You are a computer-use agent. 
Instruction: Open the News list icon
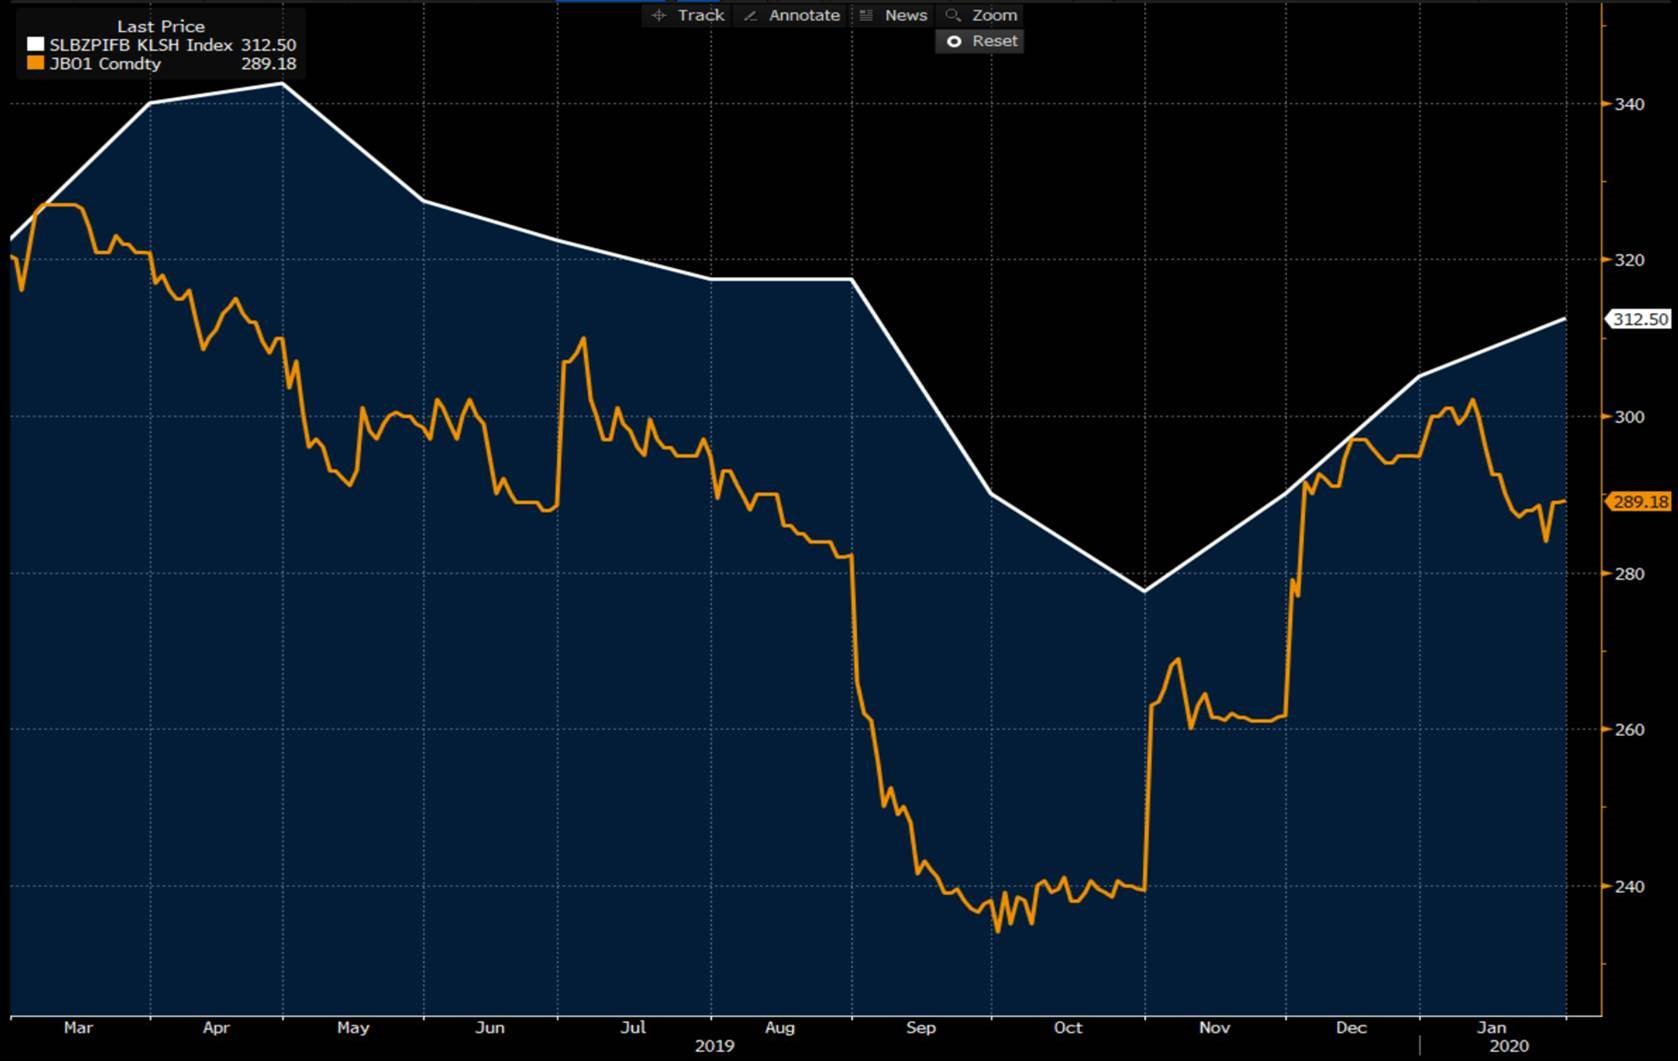coord(866,15)
